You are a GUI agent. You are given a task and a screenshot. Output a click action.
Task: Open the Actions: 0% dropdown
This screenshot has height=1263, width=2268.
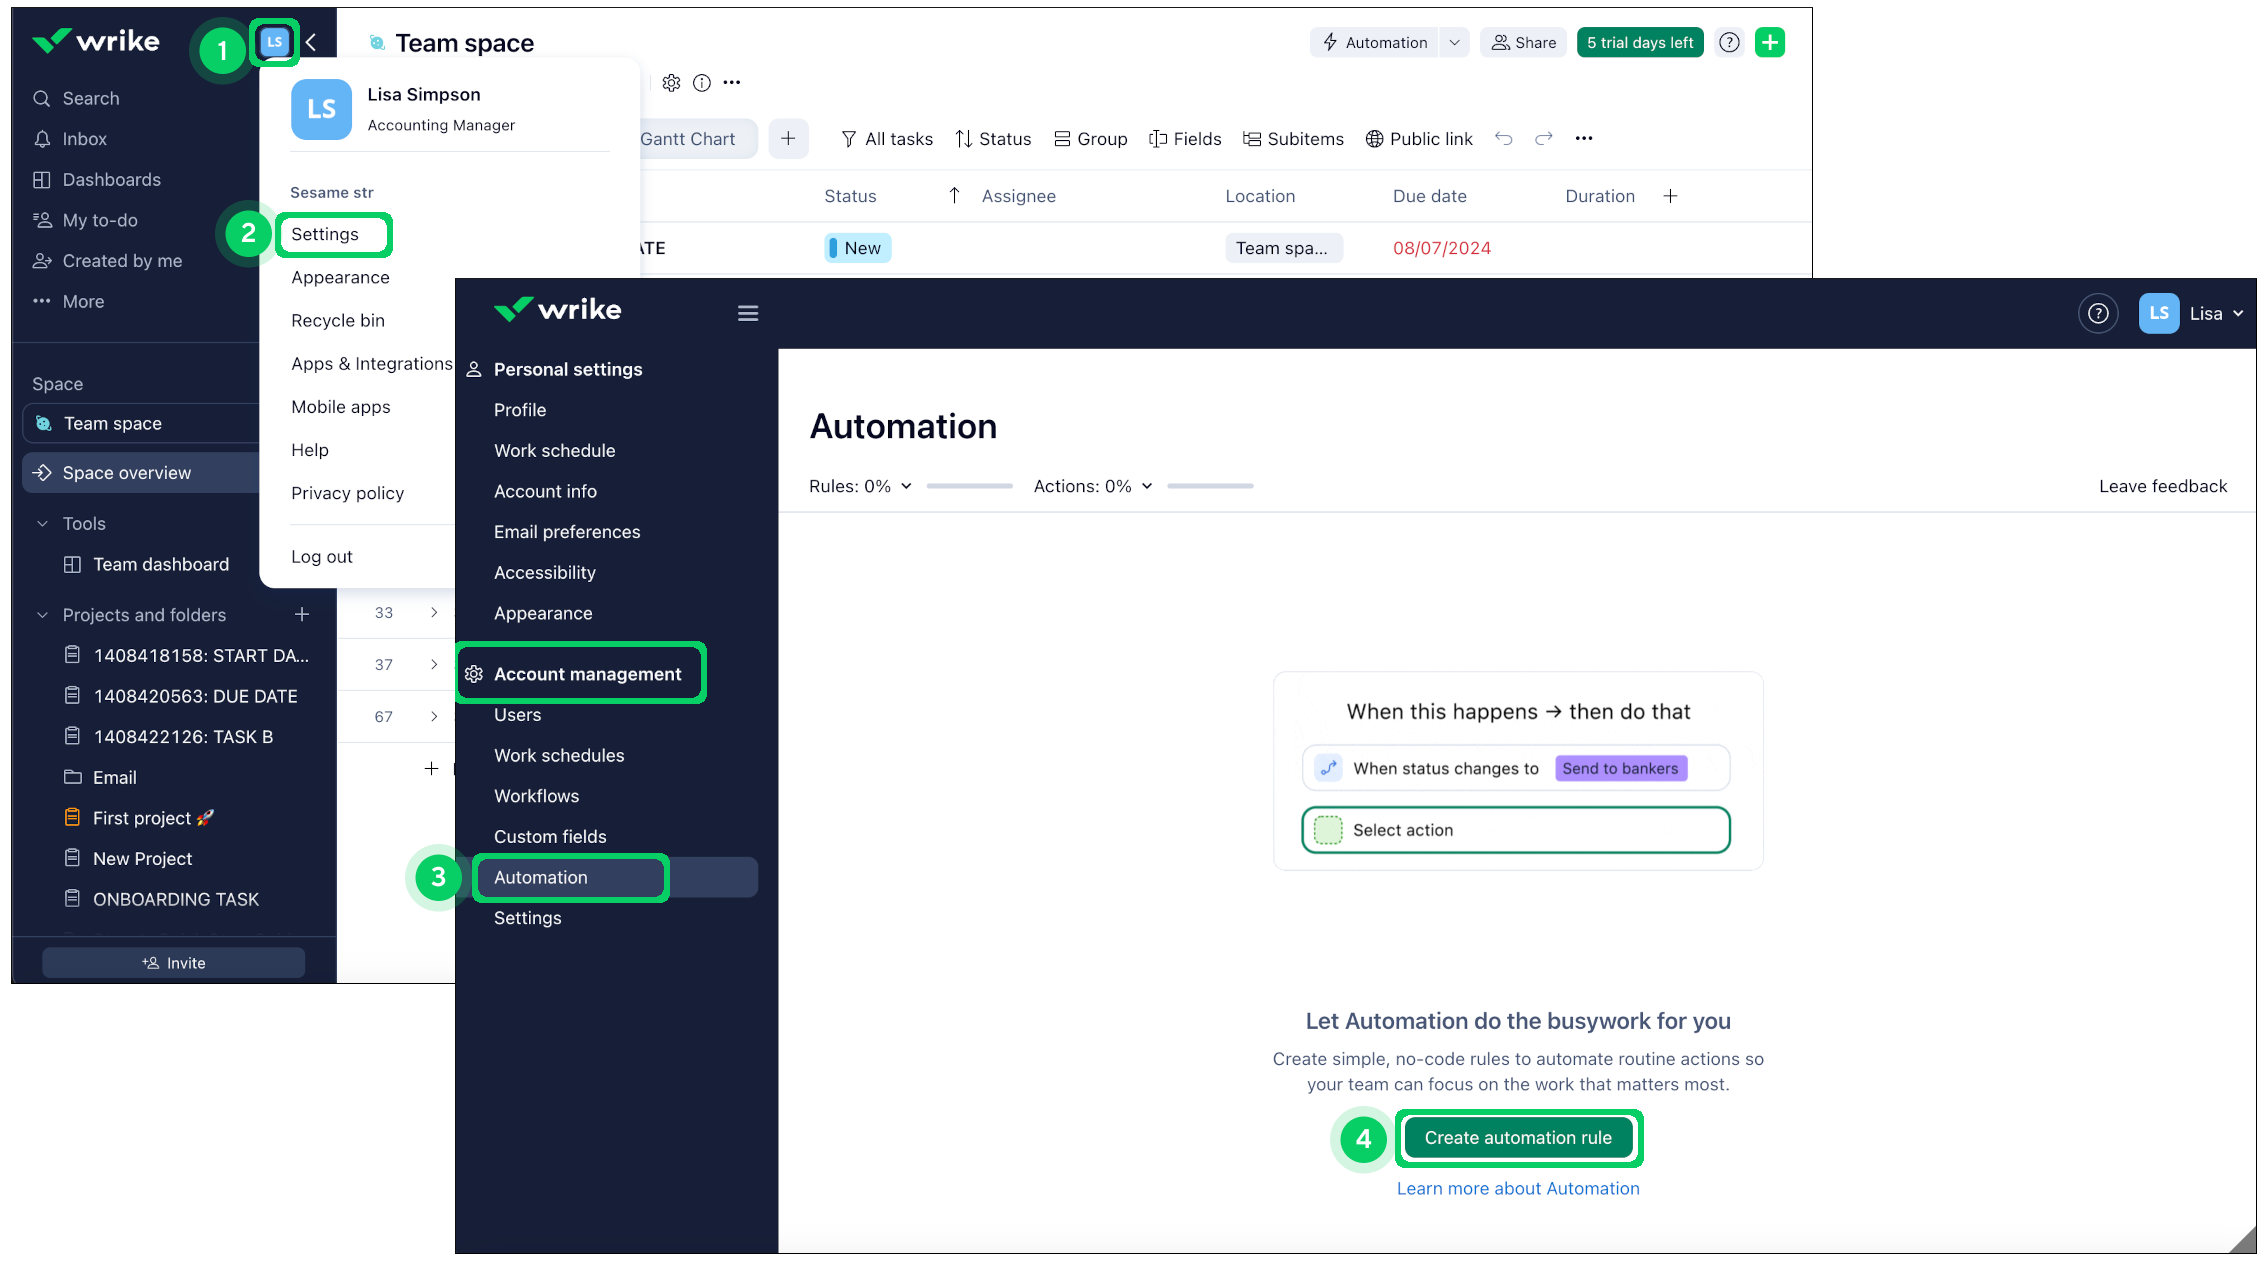click(1093, 486)
